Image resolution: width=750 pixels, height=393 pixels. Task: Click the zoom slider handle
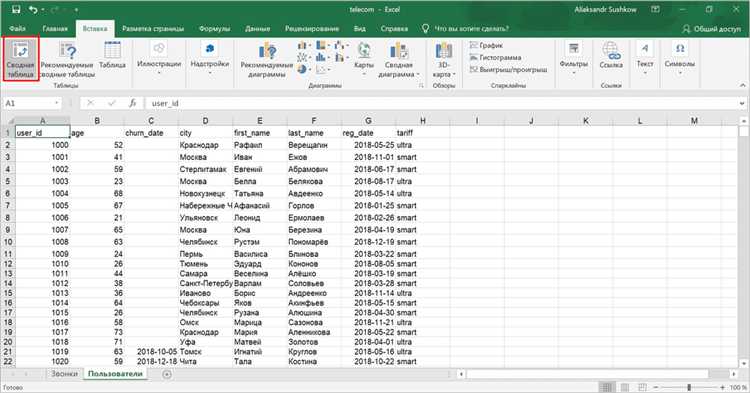pos(689,387)
